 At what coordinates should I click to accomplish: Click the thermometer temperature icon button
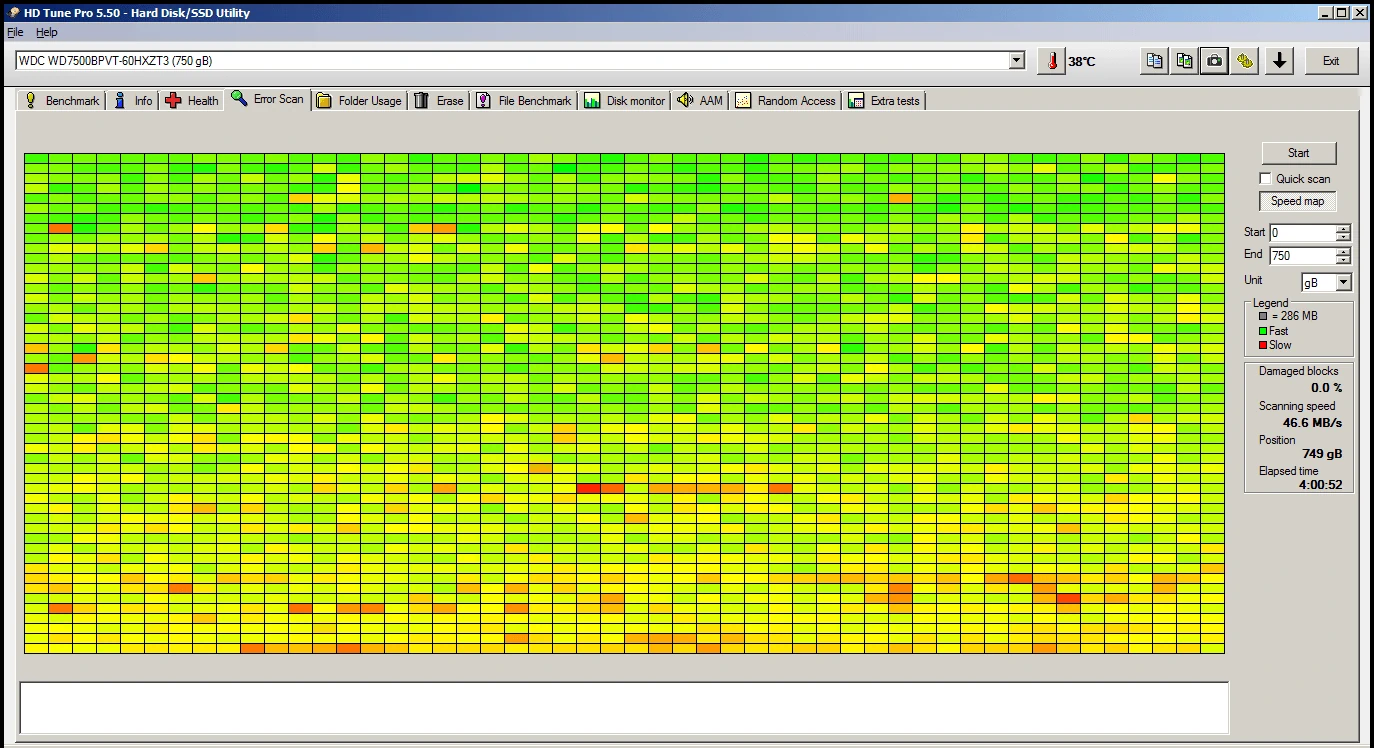(x=1051, y=61)
